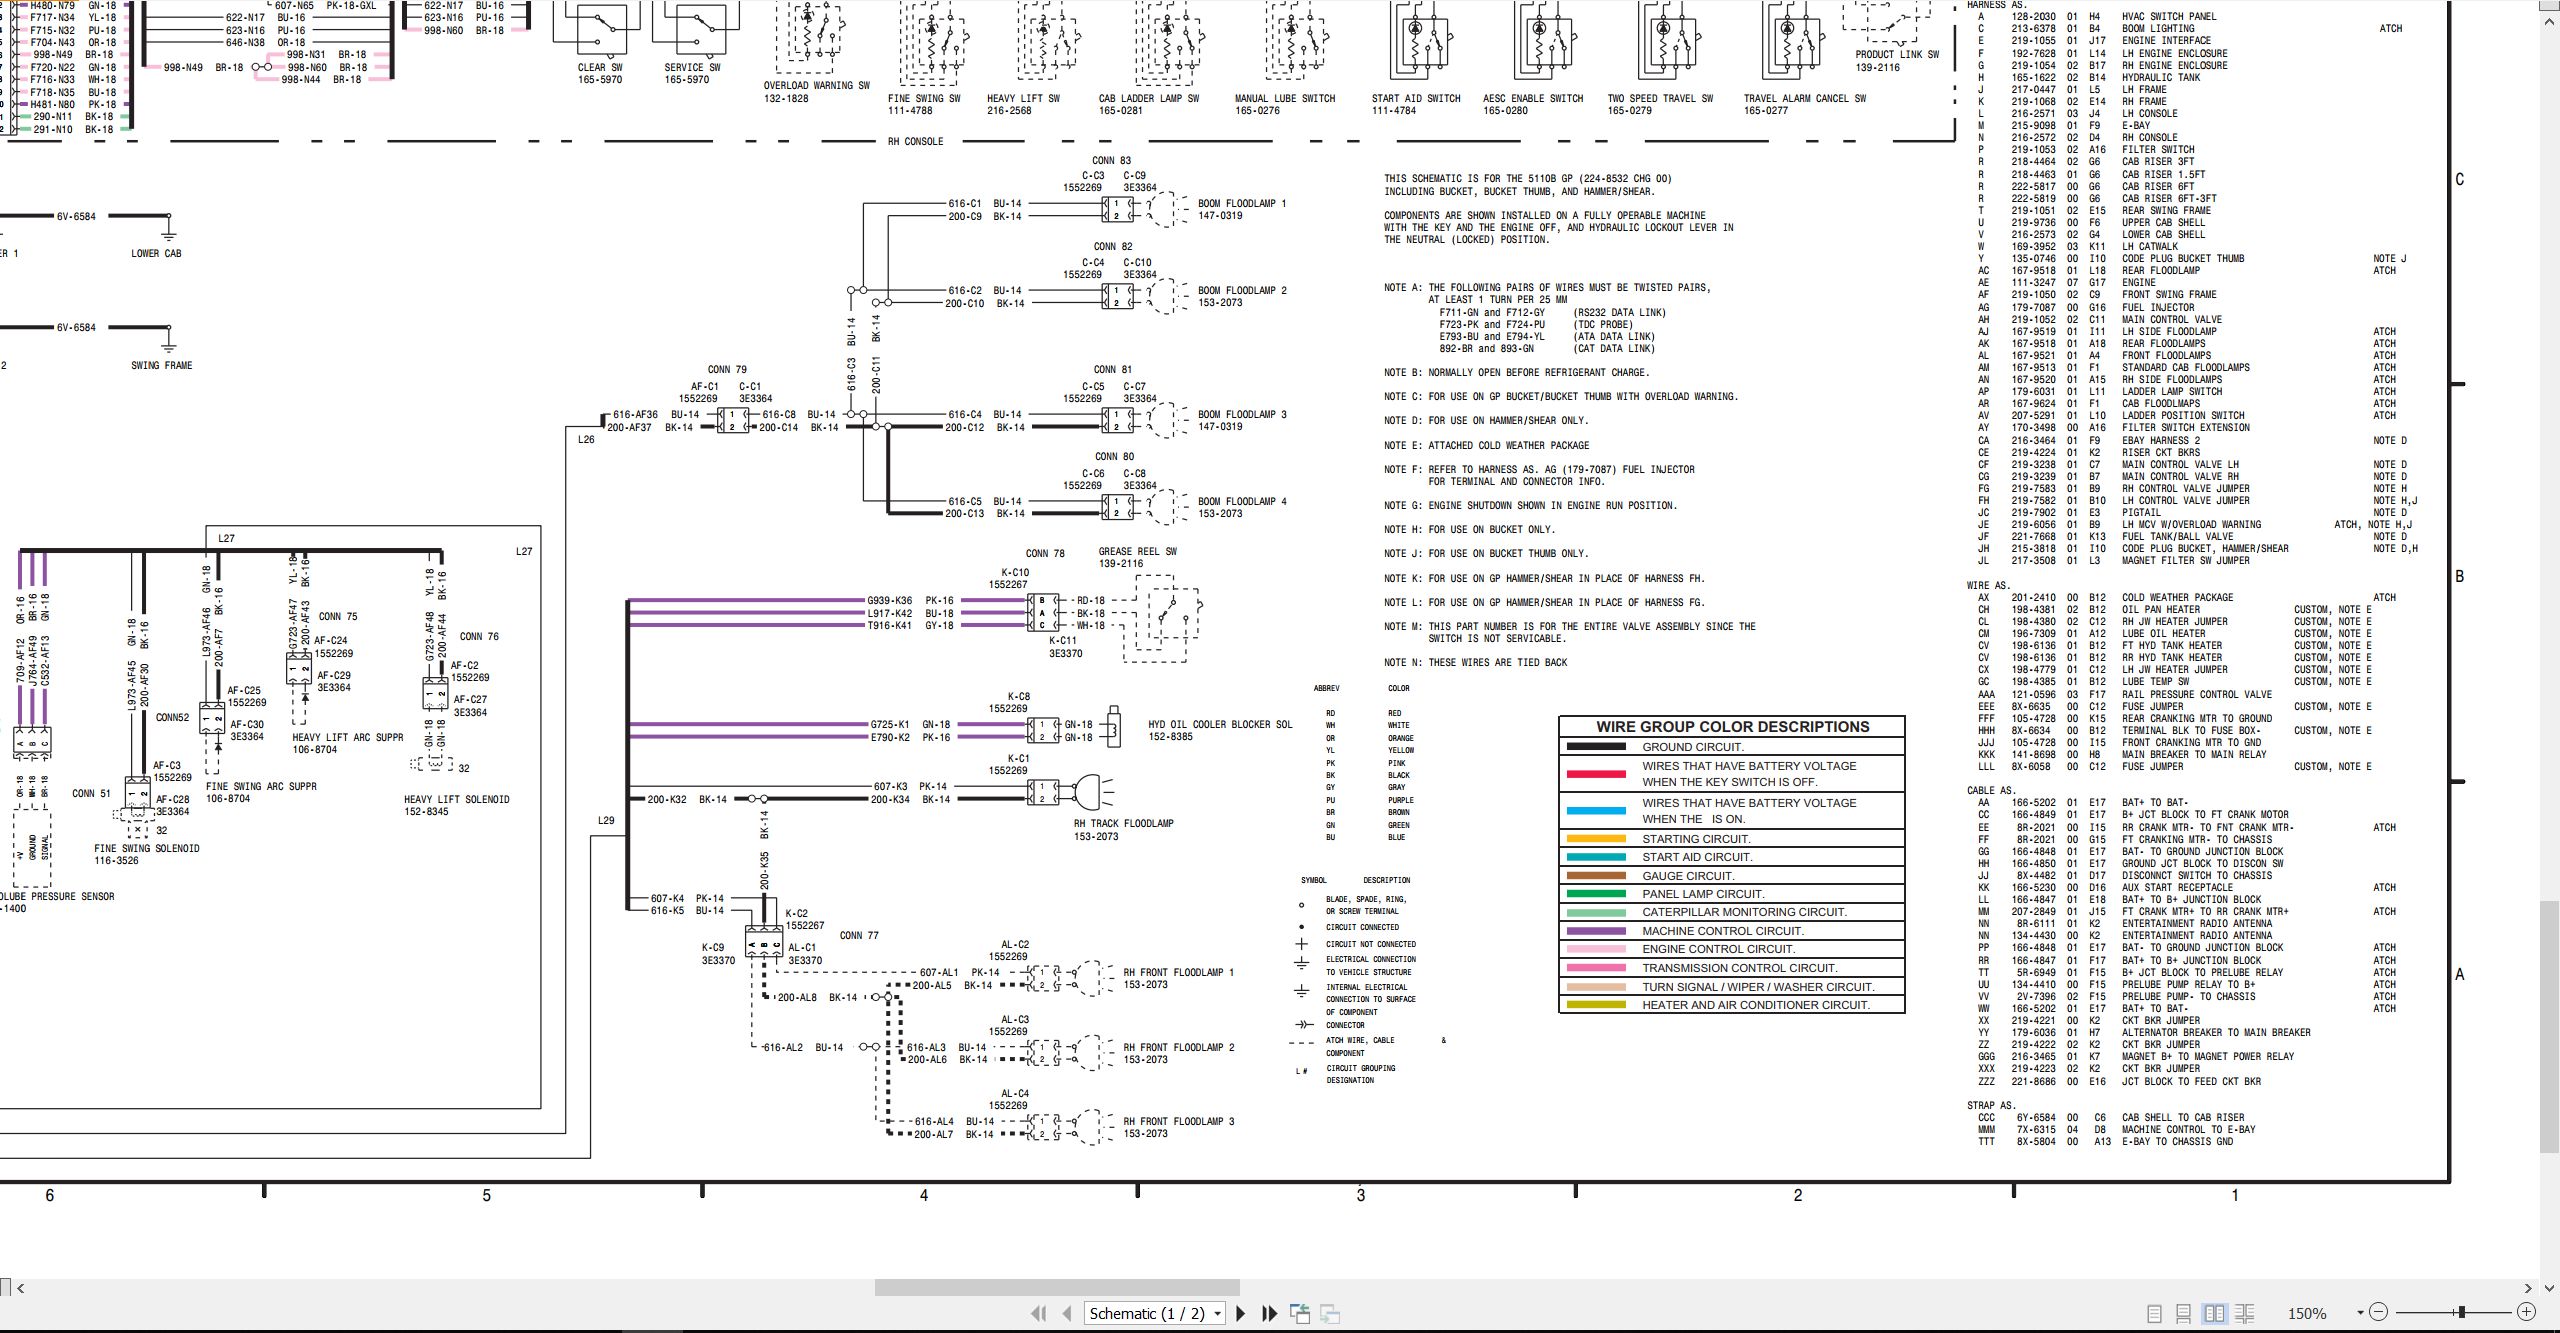
Task: Click the HYD OIL COOLER BLOCKER SOL label
Action: [1220, 724]
